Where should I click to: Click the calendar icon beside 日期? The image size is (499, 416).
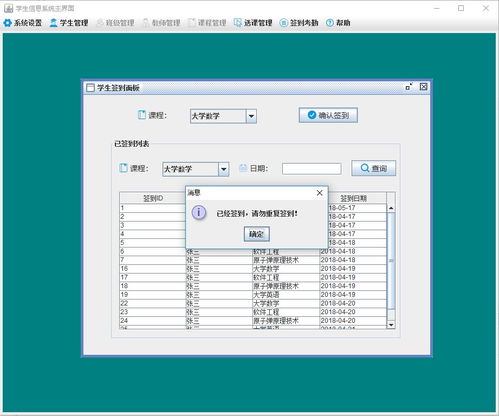[x=243, y=168]
